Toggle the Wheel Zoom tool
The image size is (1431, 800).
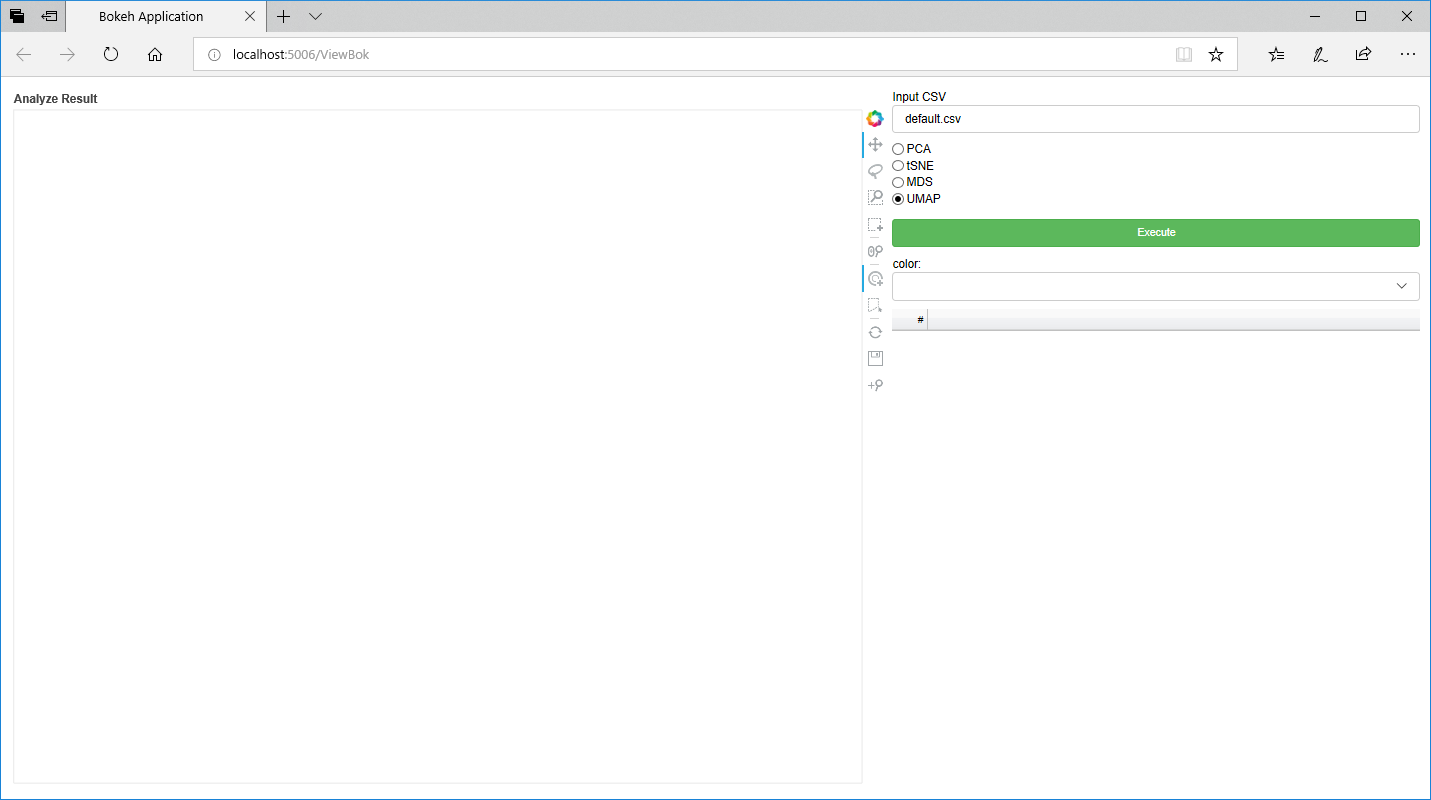tap(875, 251)
